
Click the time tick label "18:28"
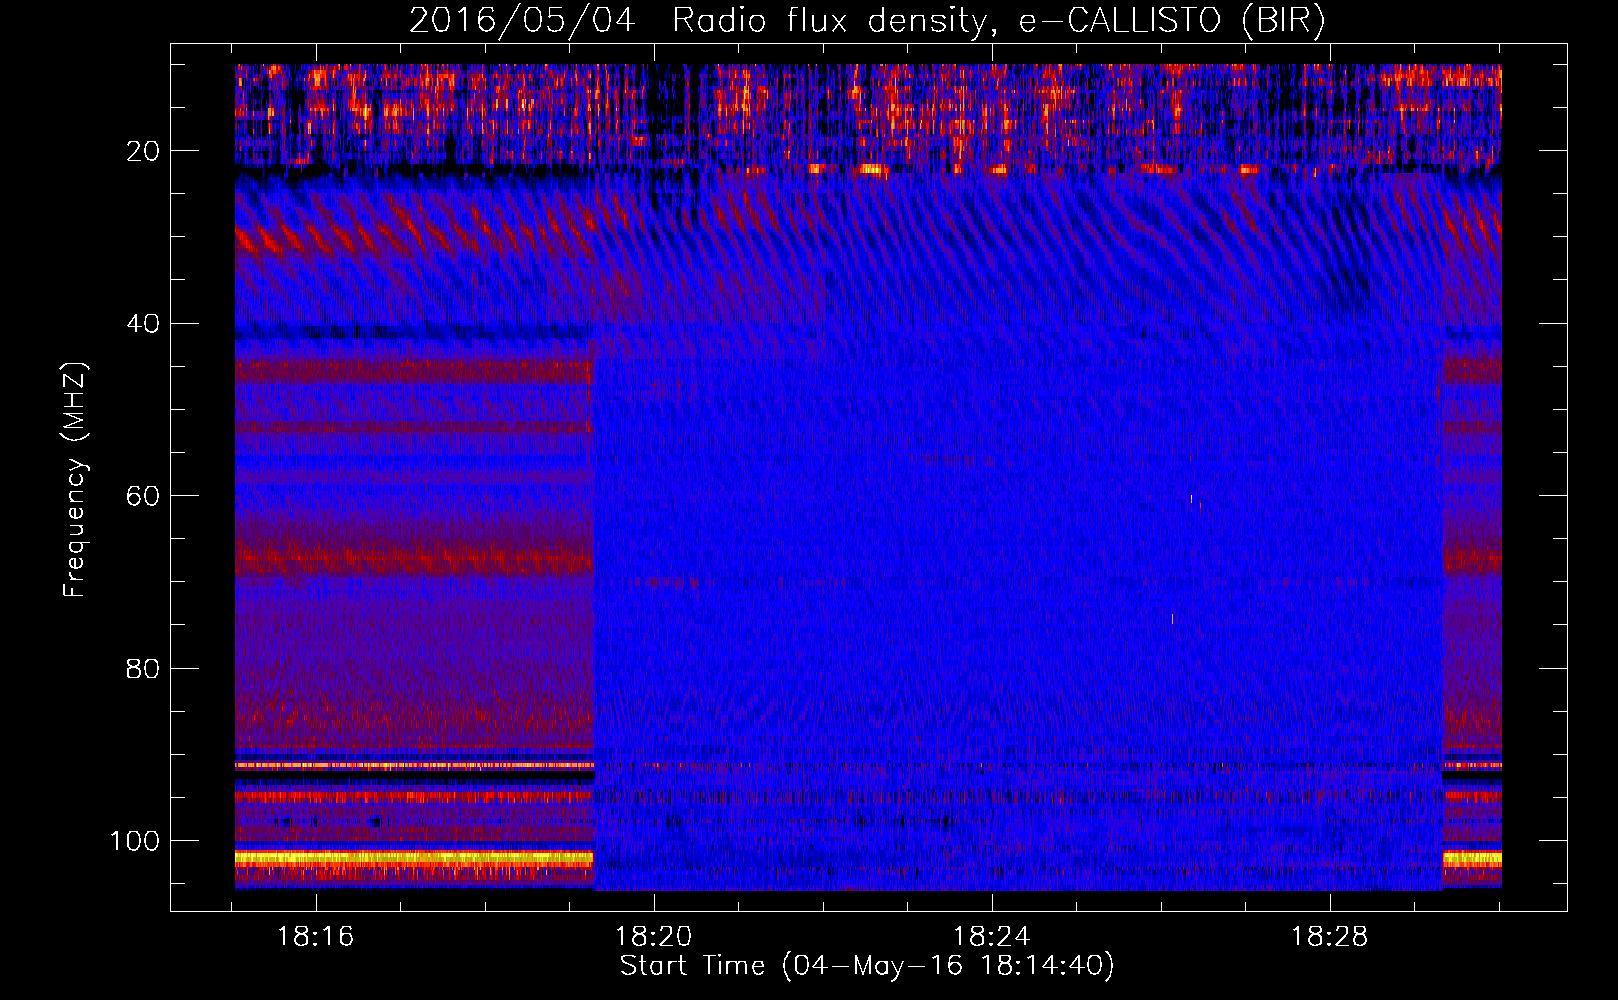[1330, 937]
